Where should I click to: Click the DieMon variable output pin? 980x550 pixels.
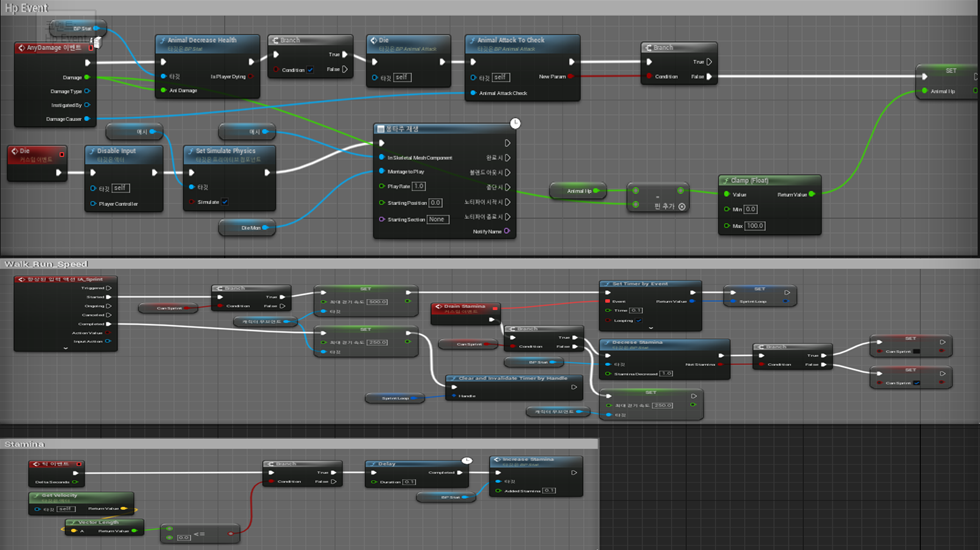pyautogui.click(x=265, y=228)
